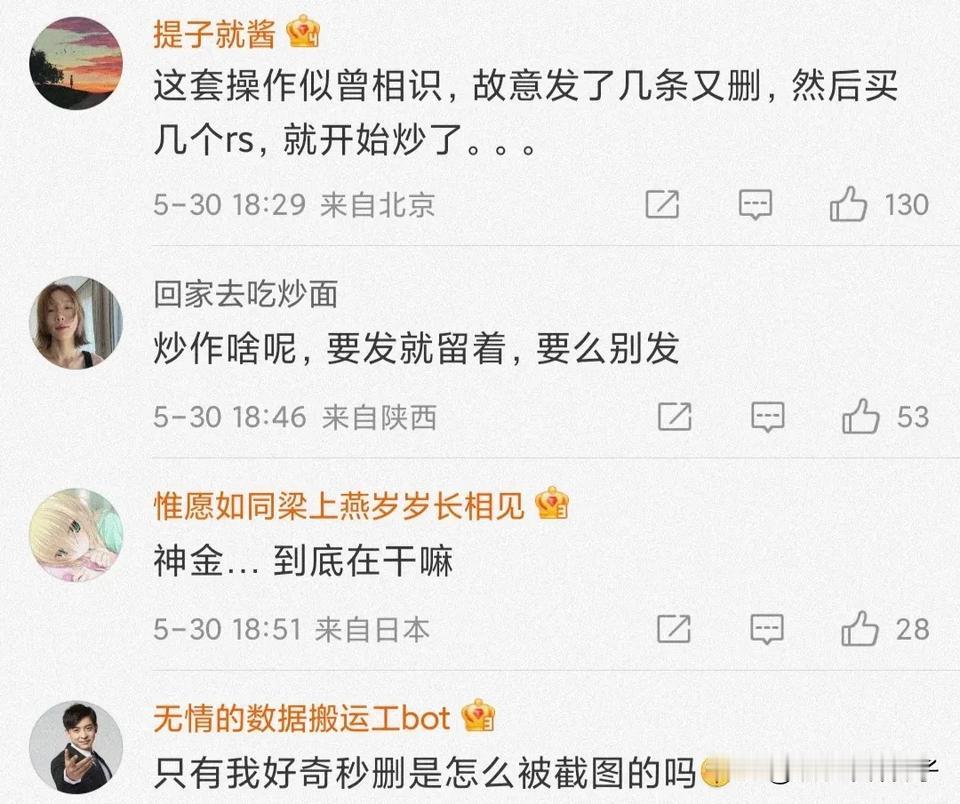Open profile of username 回家去吃炒面
The width and height of the screenshot is (960, 804).
(246, 295)
